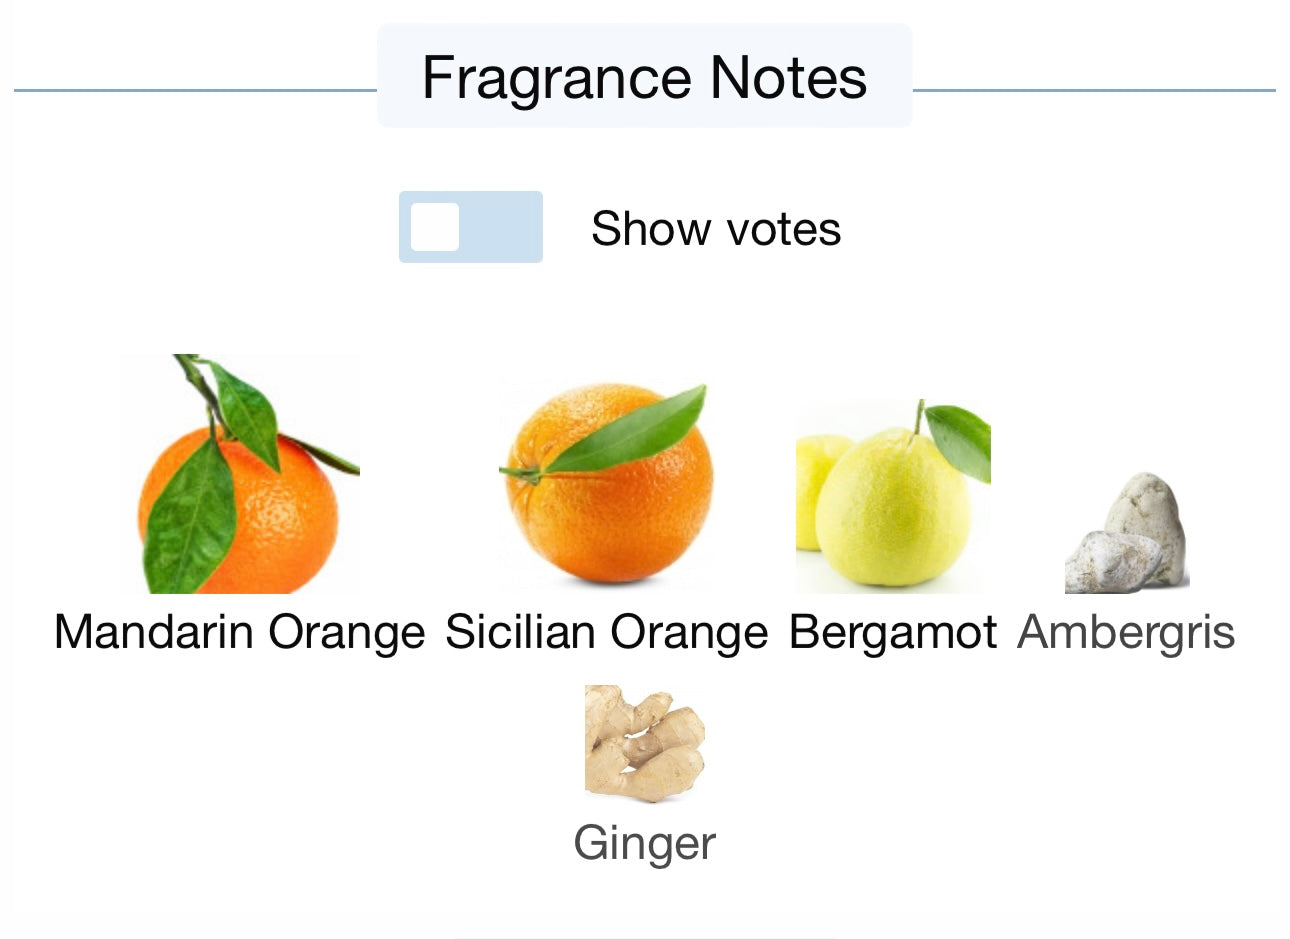Image resolution: width=1290 pixels, height=939 pixels.
Task: Click the Fragrance Notes section heading
Action: click(644, 77)
